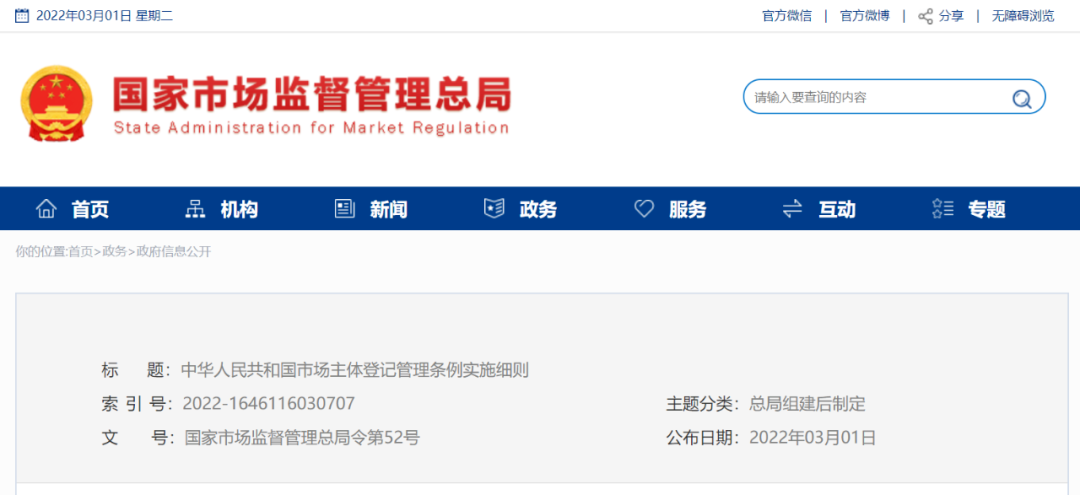Select index number 2022-1646116030707
Image resolution: width=1080 pixels, height=495 pixels.
(269, 403)
